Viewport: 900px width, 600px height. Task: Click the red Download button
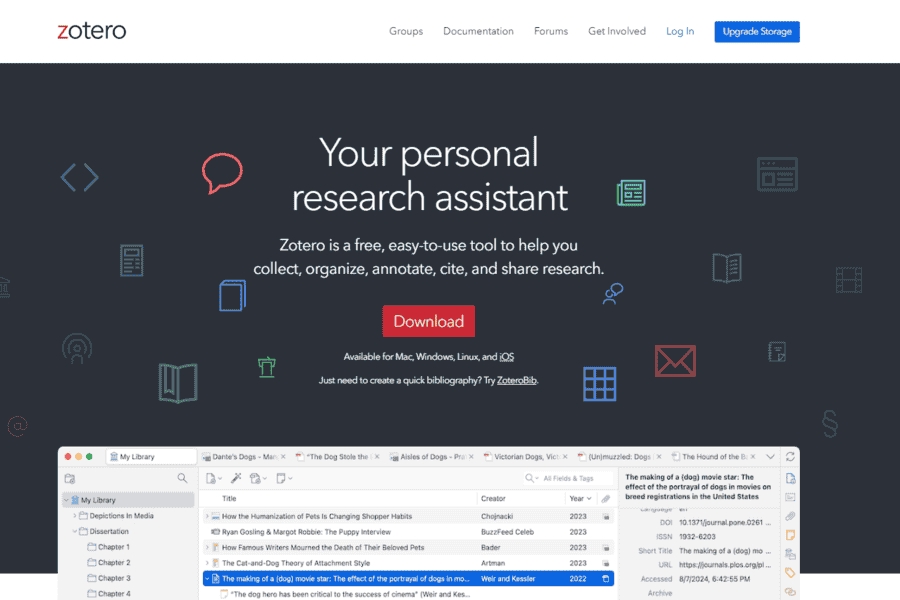[x=429, y=321]
